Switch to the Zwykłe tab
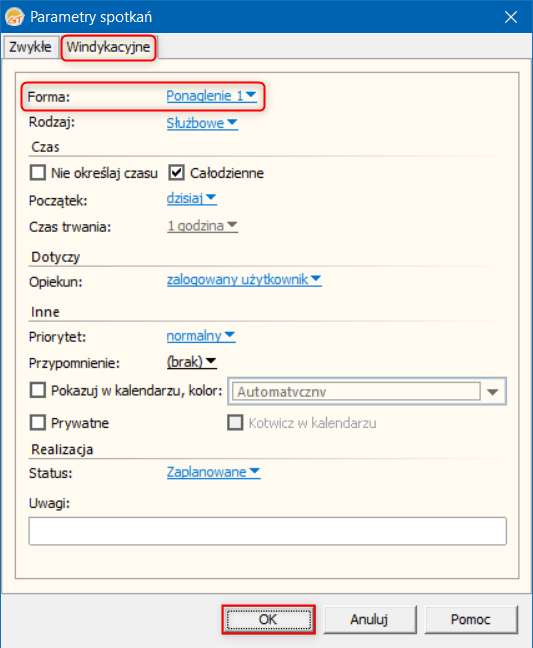 (x=30, y=47)
